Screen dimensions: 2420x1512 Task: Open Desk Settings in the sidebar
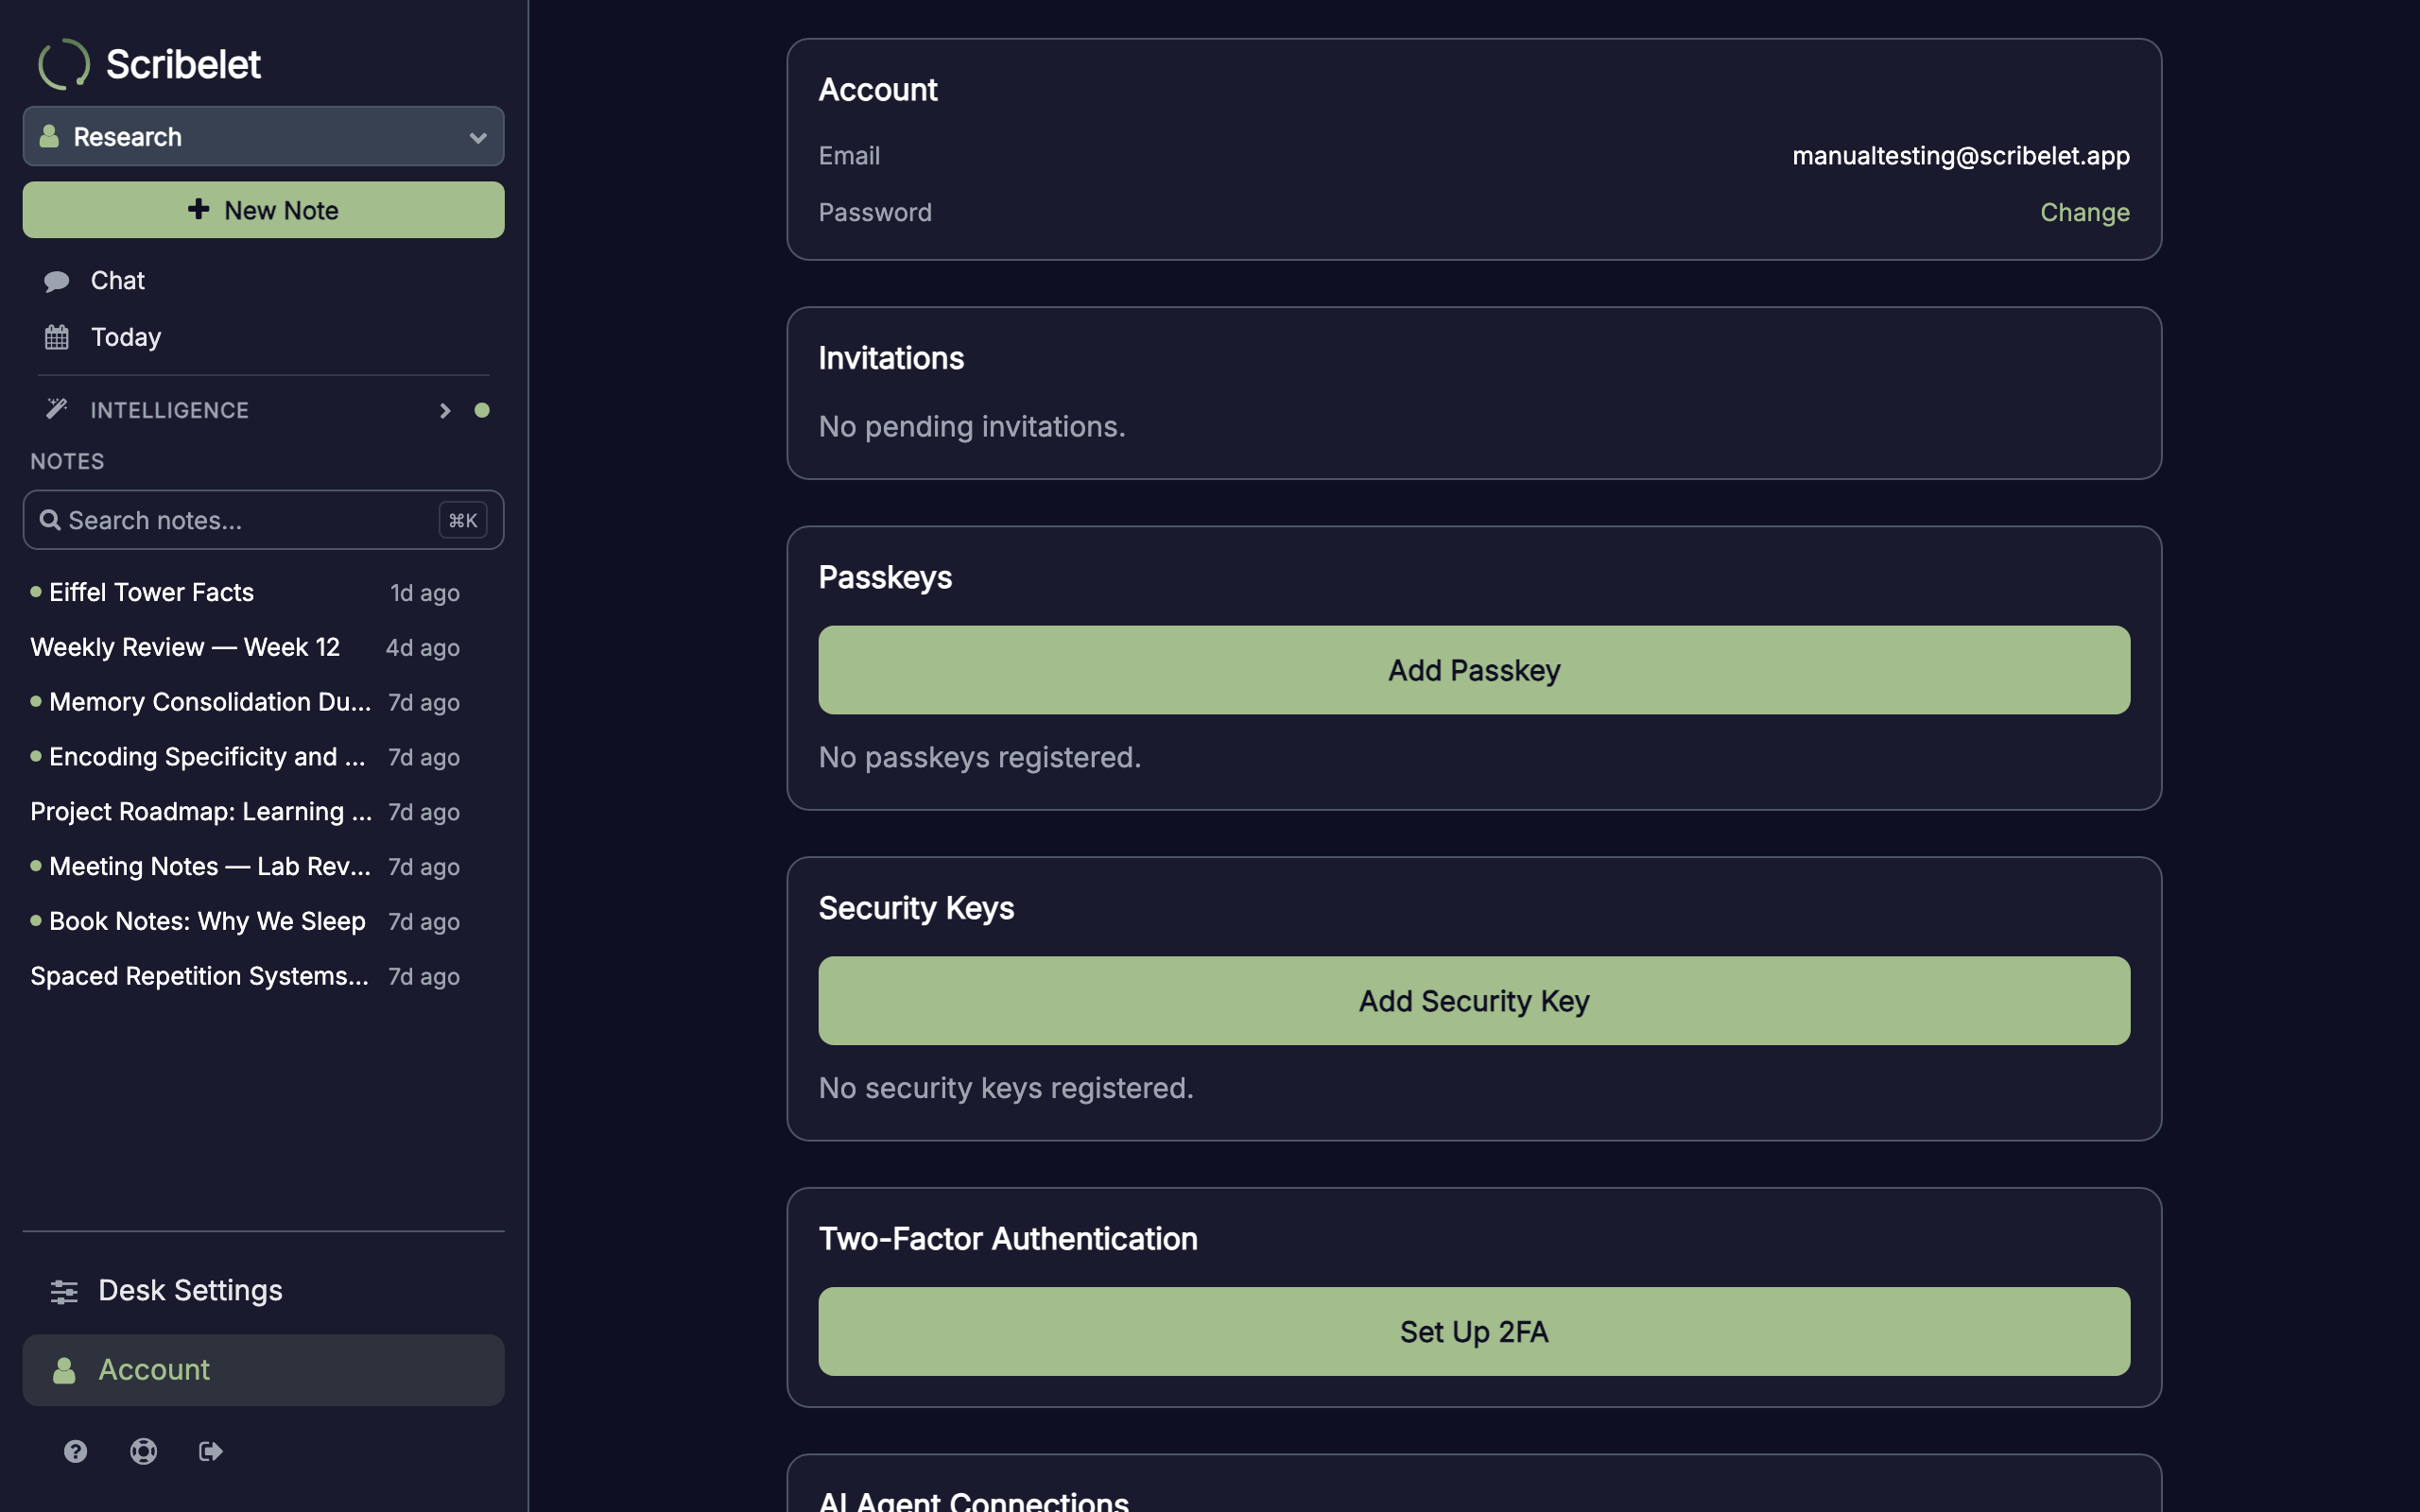pyautogui.click(x=263, y=1291)
